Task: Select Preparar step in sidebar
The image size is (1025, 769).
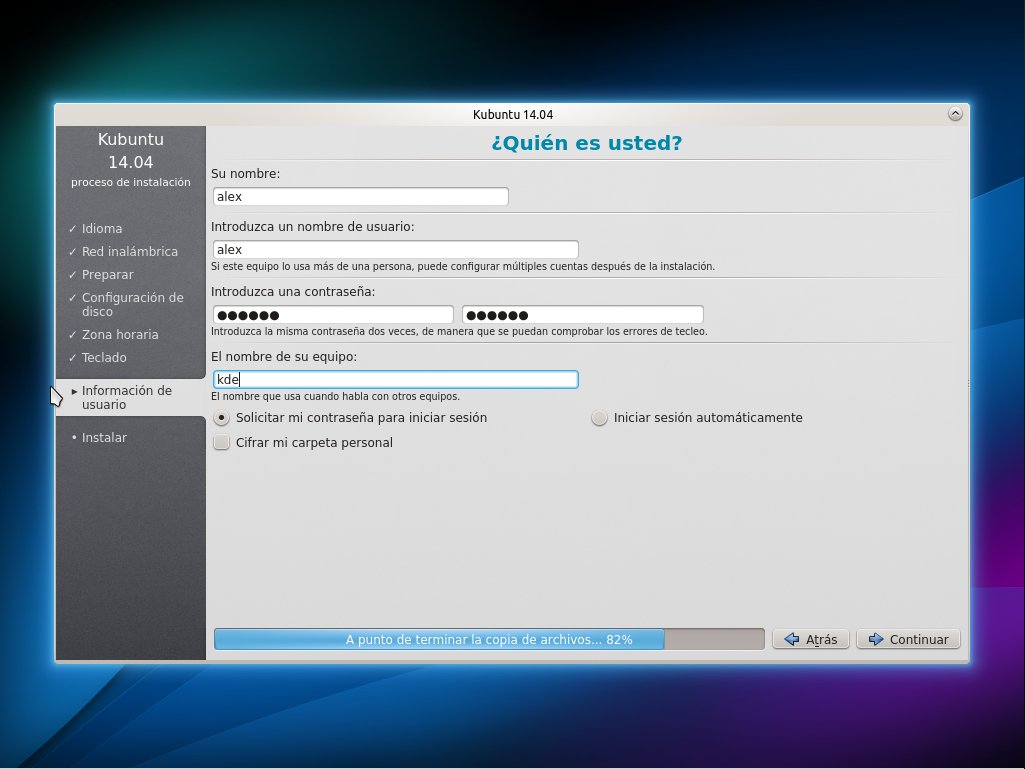Action: pyautogui.click(x=107, y=275)
